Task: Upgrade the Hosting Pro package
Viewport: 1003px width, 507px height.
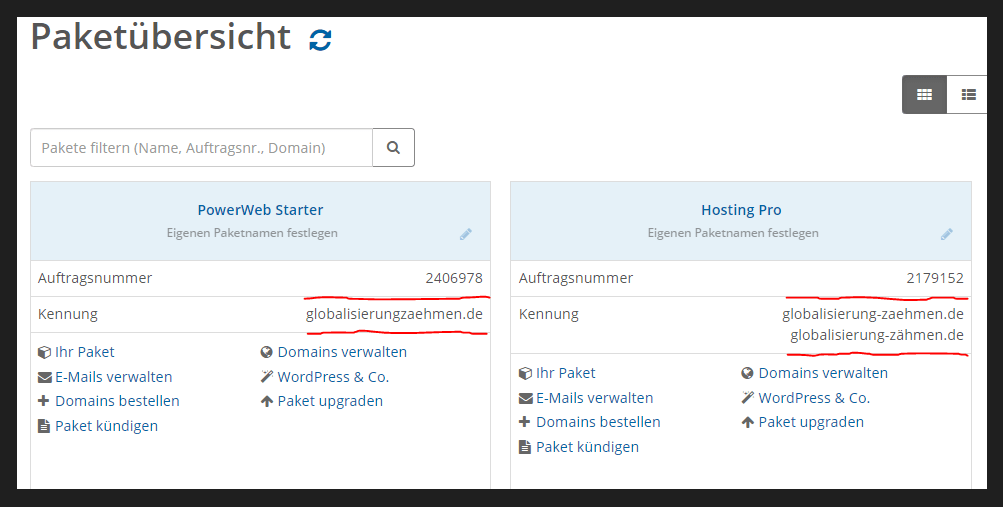Action: pyautogui.click(x=811, y=422)
